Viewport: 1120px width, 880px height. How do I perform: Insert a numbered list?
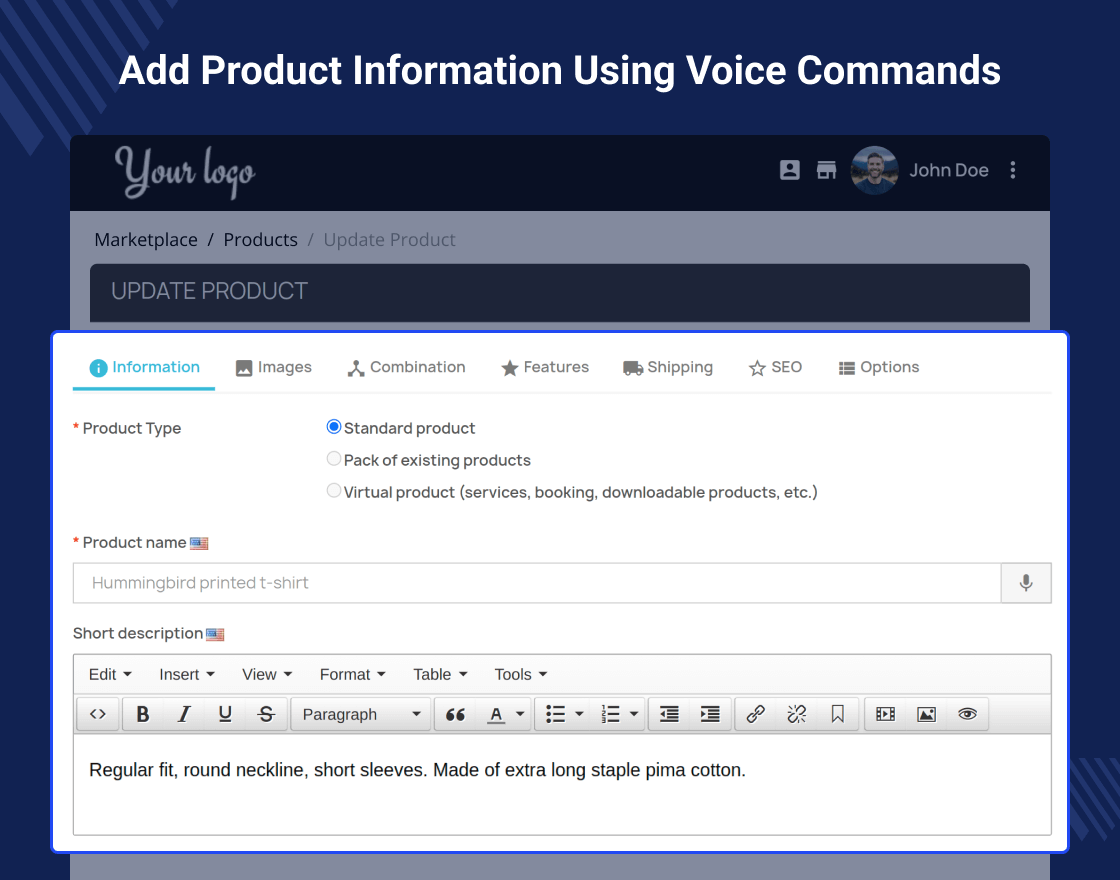611,714
